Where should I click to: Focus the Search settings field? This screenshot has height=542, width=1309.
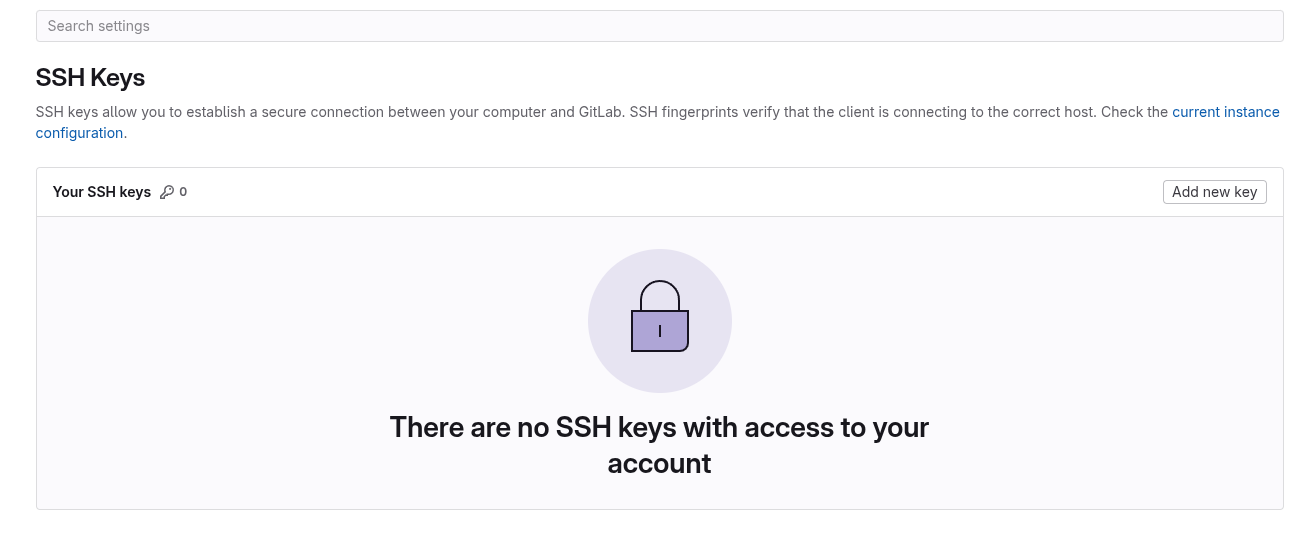pyautogui.click(x=659, y=26)
